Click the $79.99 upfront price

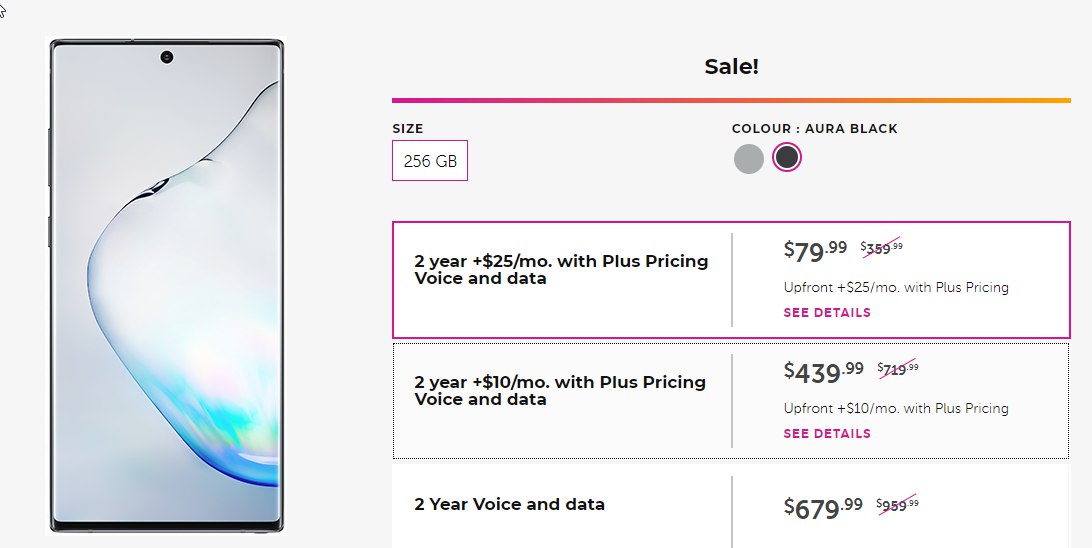pyautogui.click(x=815, y=251)
